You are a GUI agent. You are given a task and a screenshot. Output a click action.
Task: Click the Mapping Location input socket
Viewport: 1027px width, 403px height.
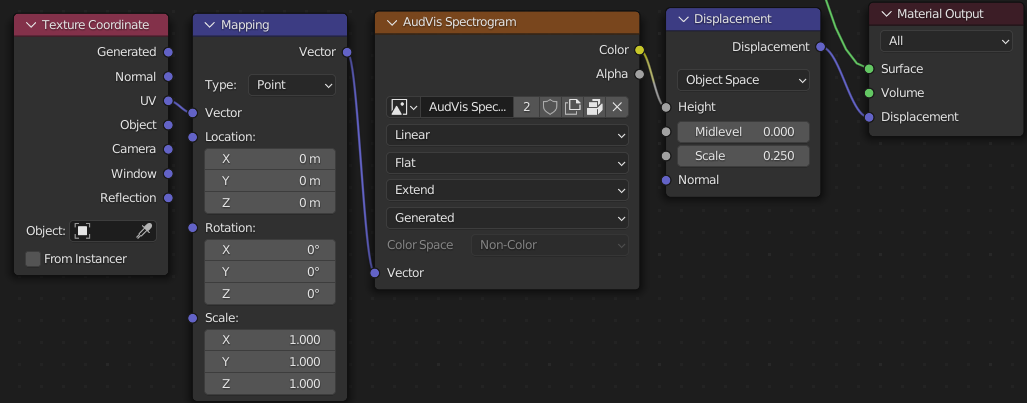tap(193, 137)
